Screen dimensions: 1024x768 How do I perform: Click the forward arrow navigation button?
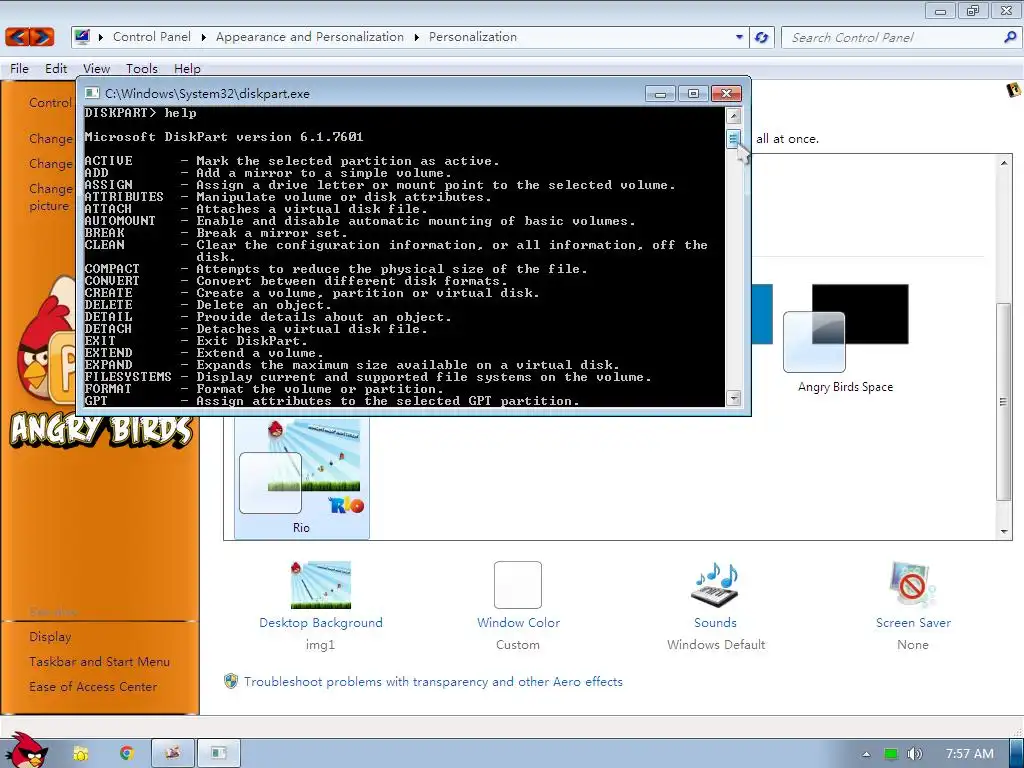pyautogui.click(x=42, y=37)
